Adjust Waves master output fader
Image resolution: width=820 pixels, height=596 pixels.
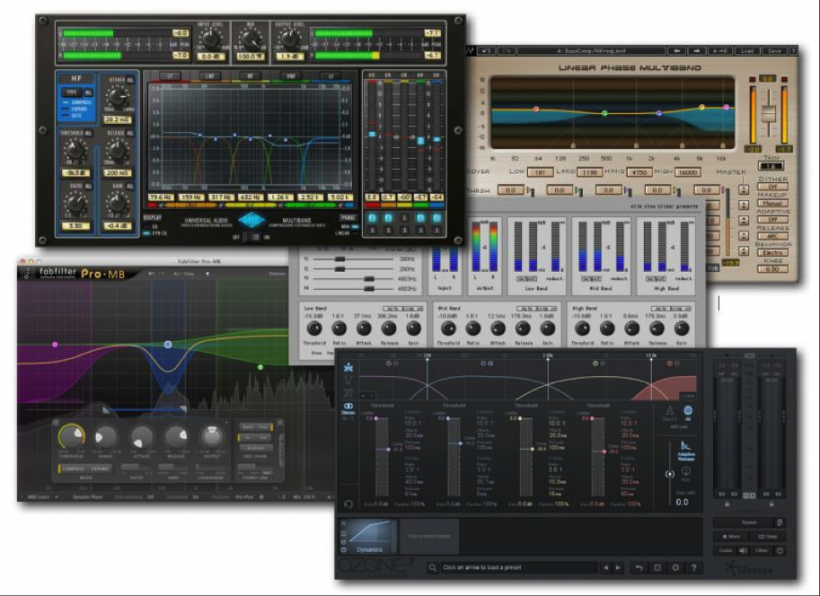click(768, 113)
